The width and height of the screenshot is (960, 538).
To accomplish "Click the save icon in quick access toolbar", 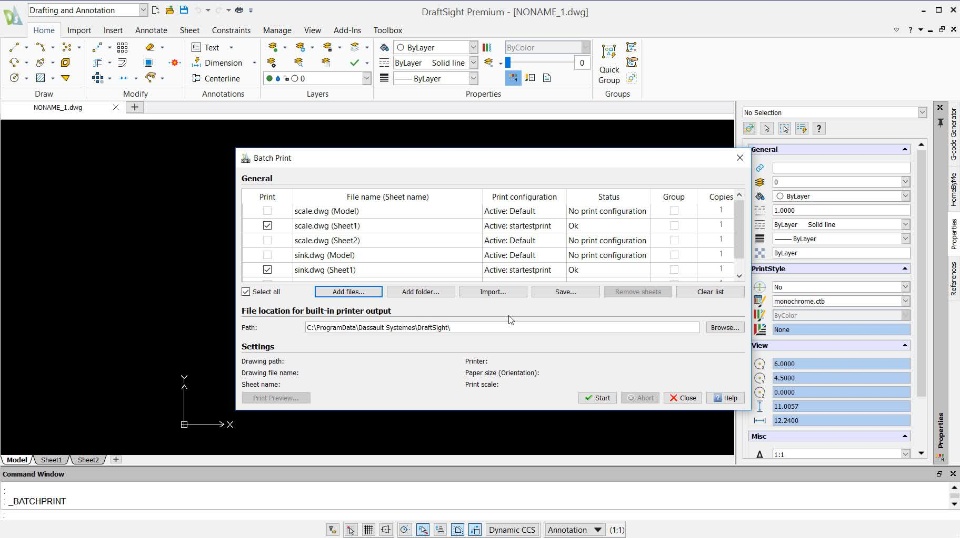I will click(183, 10).
